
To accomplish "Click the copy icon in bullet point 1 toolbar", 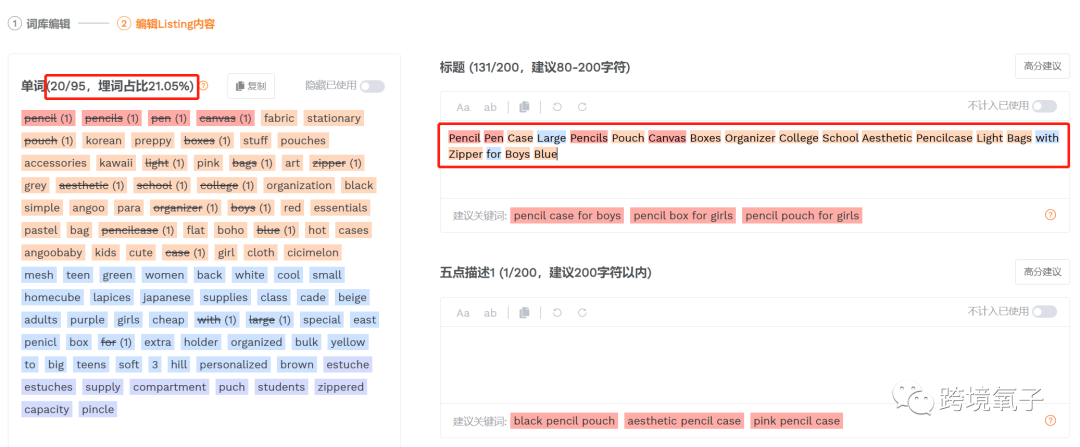I will click(x=524, y=313).
